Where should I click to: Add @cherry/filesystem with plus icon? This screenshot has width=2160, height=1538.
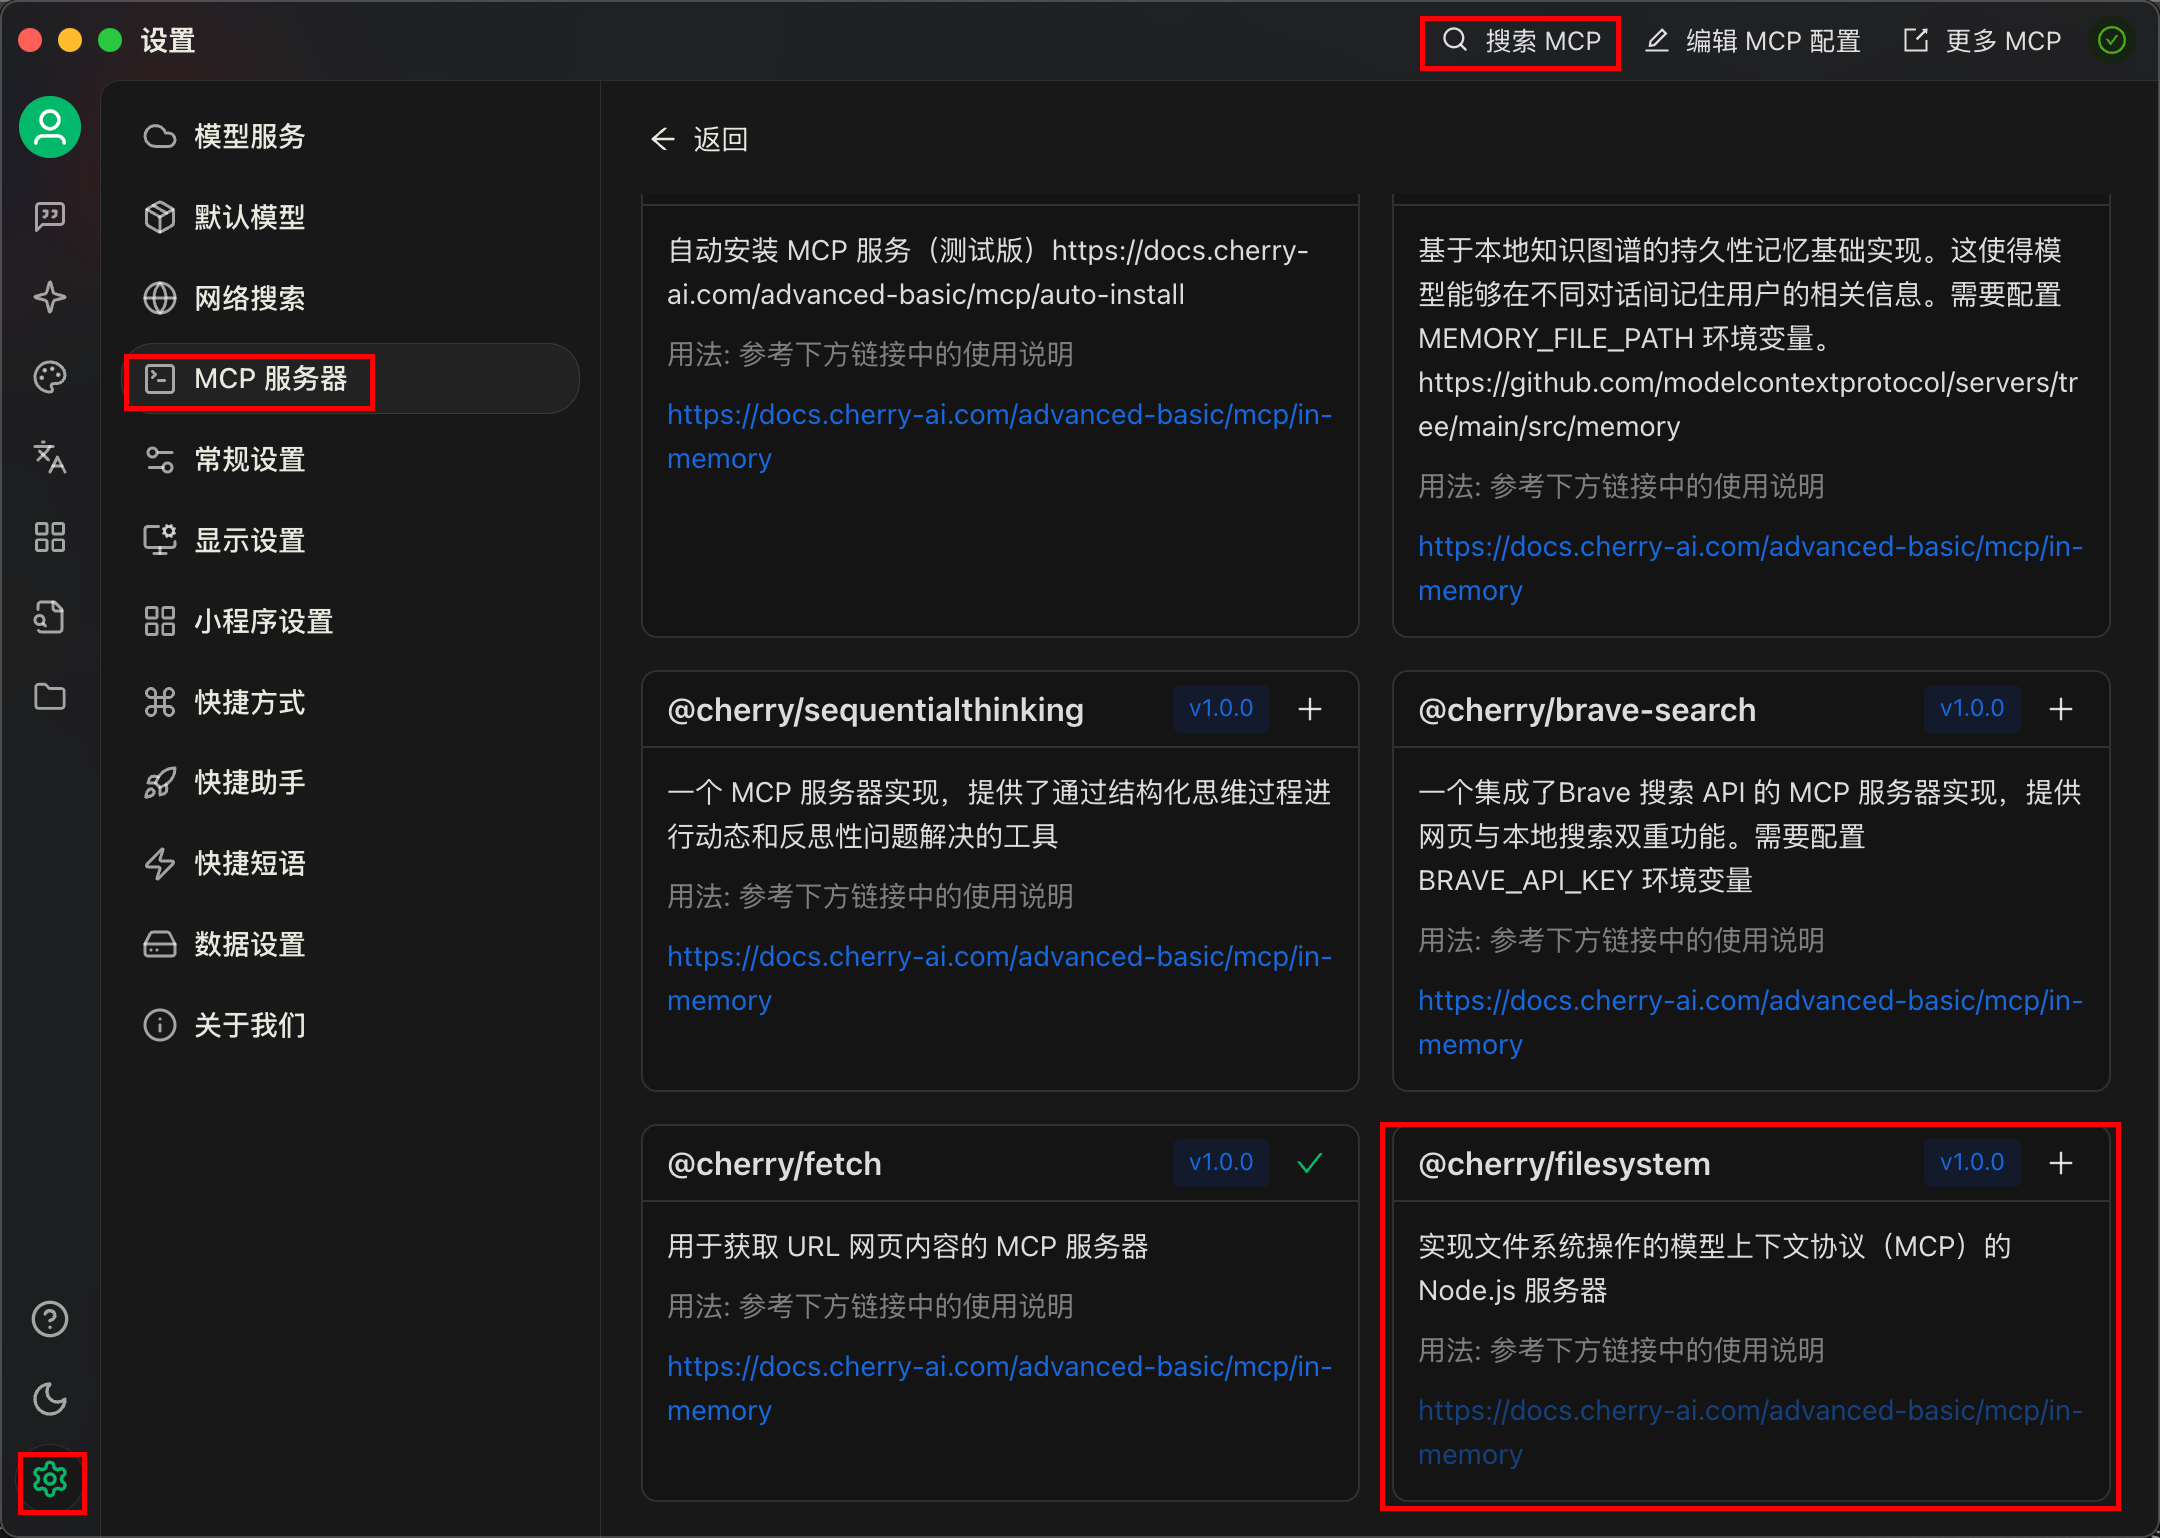(2061, 1163)
